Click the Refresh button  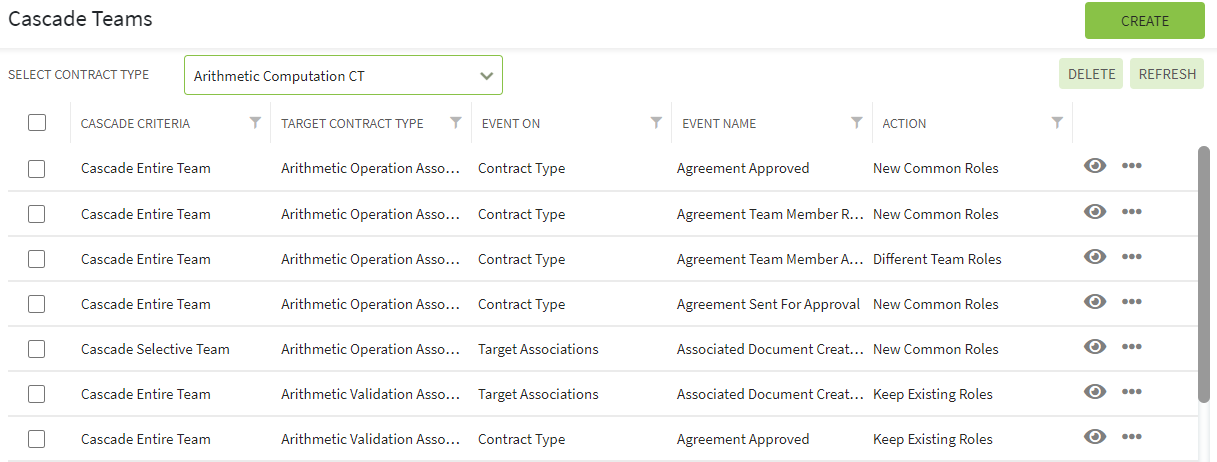click(x=1167, y=74)
